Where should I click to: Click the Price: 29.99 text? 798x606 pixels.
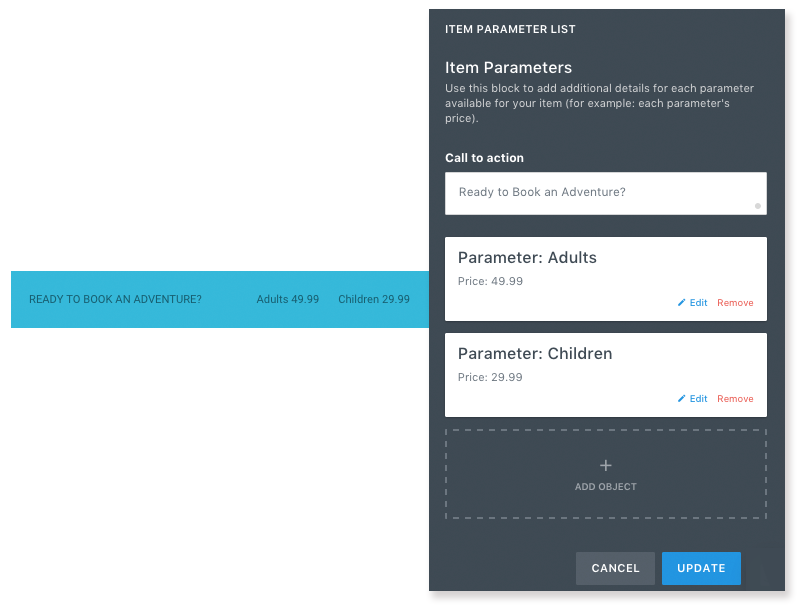pos(490,378)
